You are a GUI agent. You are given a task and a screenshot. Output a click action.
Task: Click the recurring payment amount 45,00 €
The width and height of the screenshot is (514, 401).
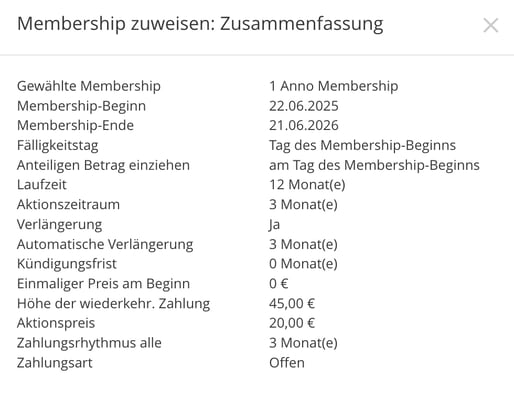tap(292, 304)
